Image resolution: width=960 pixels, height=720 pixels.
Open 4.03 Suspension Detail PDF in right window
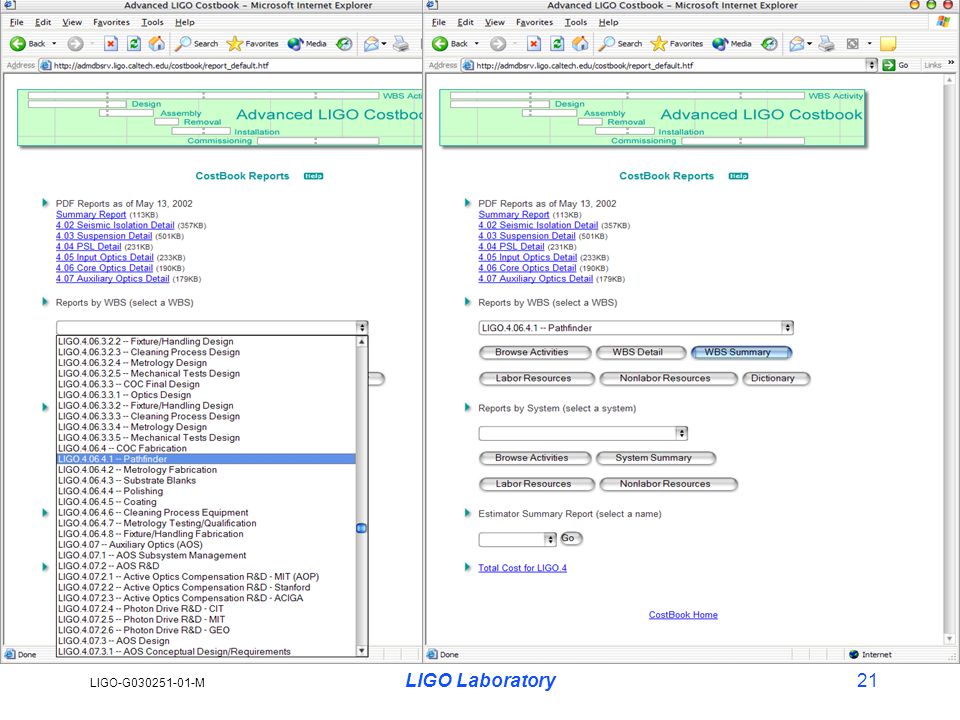tap(527, 236)
